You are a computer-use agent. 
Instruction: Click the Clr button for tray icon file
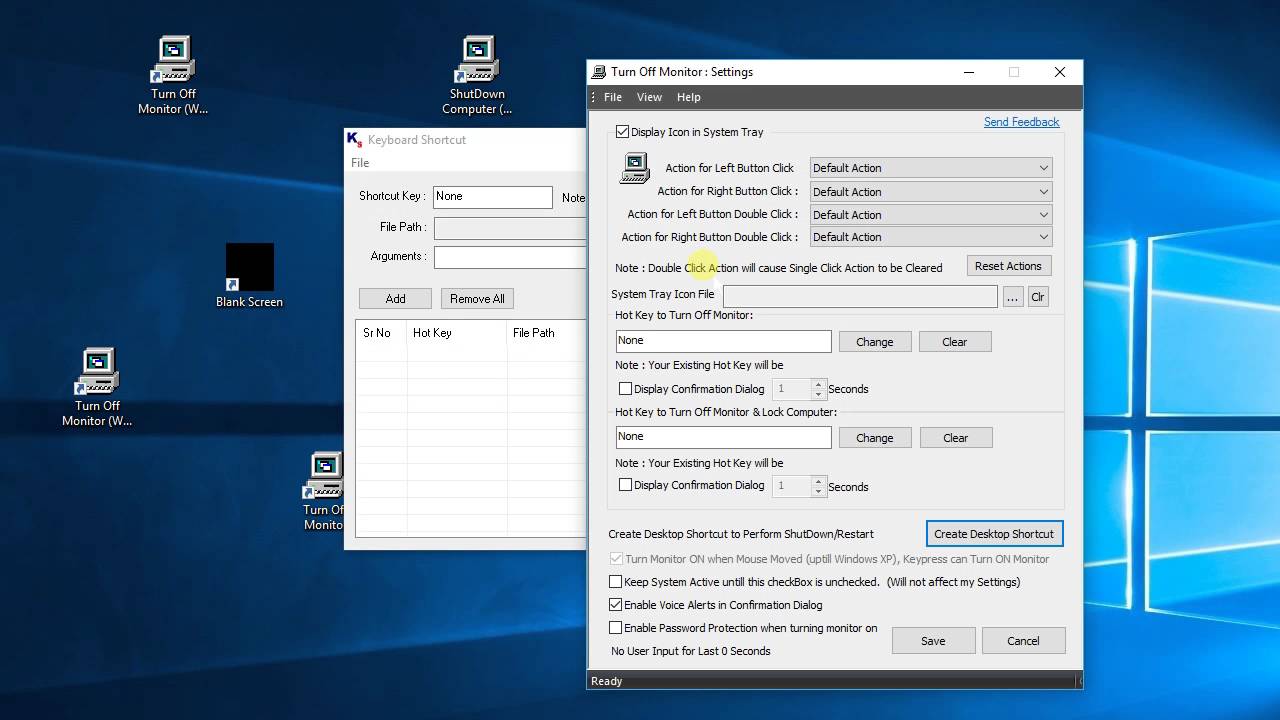coord(1038,297)
